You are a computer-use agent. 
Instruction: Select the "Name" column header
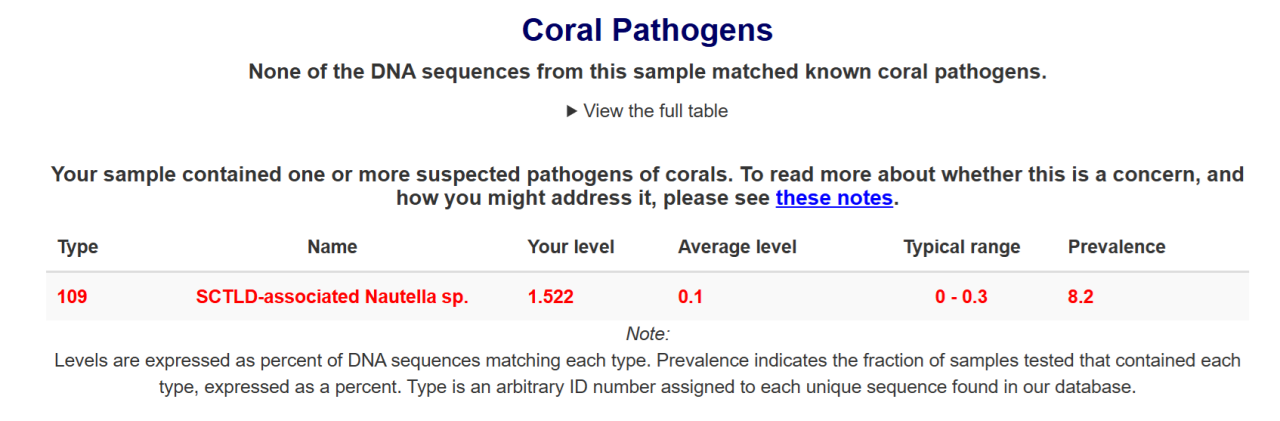(332, 247)
